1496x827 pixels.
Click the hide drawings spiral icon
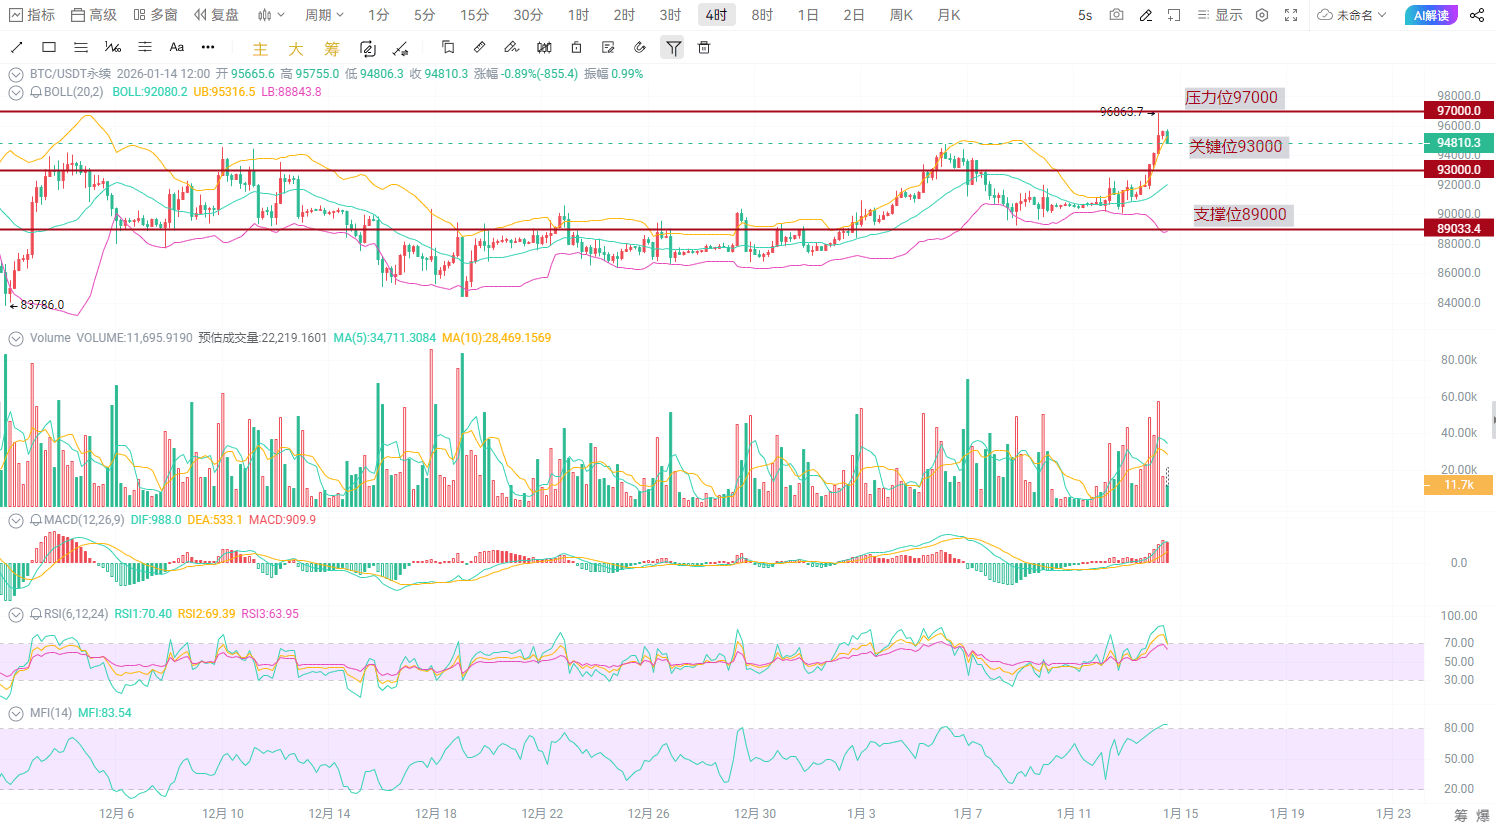(x=640, y=47)
